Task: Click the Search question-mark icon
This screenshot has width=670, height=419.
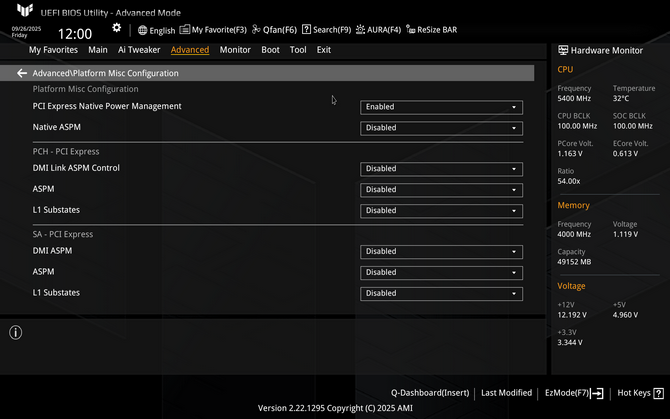Action: click(306, 29)
